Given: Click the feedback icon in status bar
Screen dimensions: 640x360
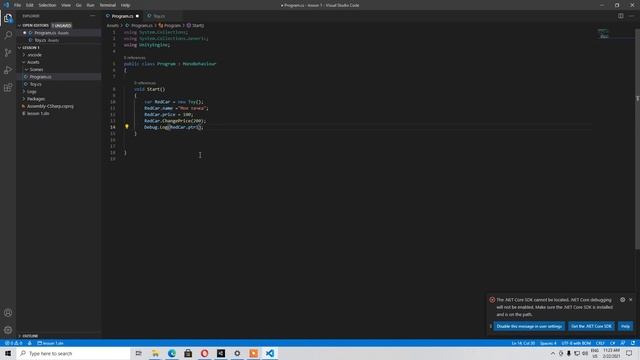Looking at the screenshot, I should tap(623, 343).
